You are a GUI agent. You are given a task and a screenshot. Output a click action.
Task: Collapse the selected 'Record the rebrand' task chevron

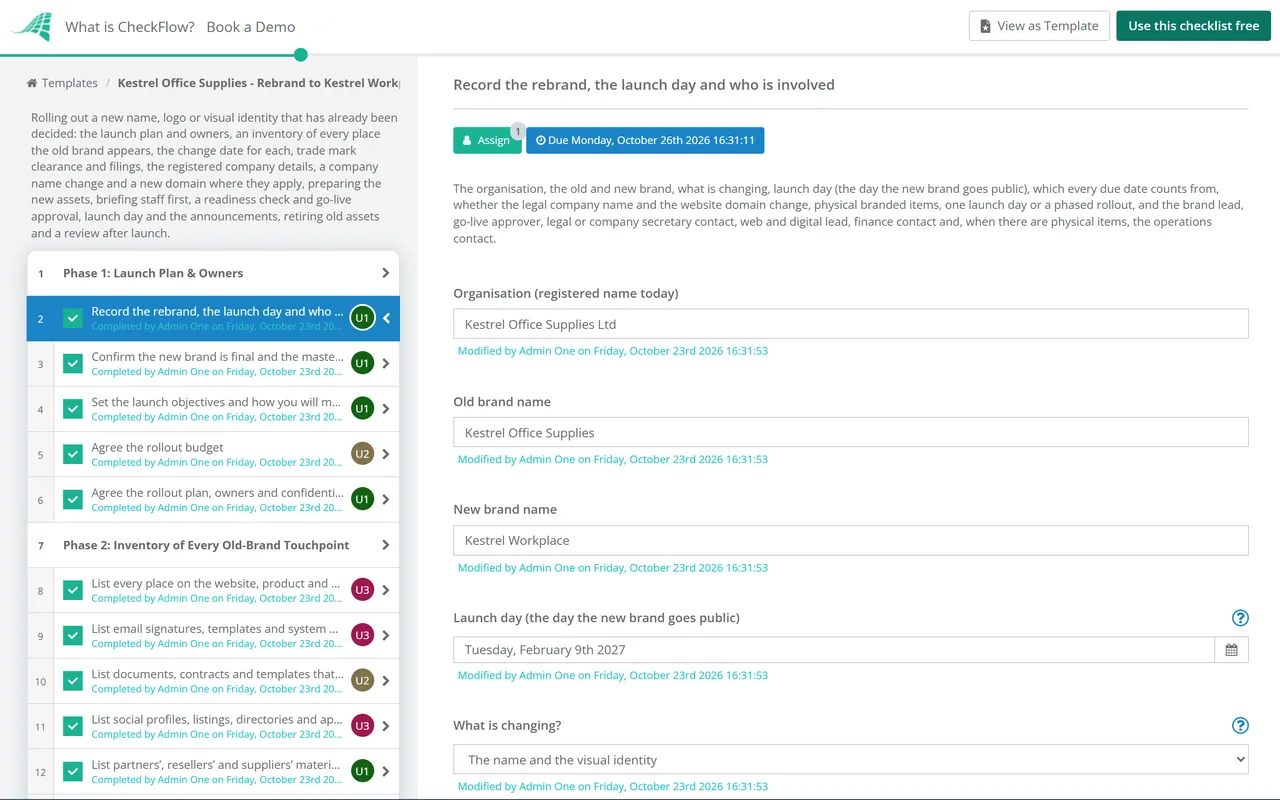[387, 318]
